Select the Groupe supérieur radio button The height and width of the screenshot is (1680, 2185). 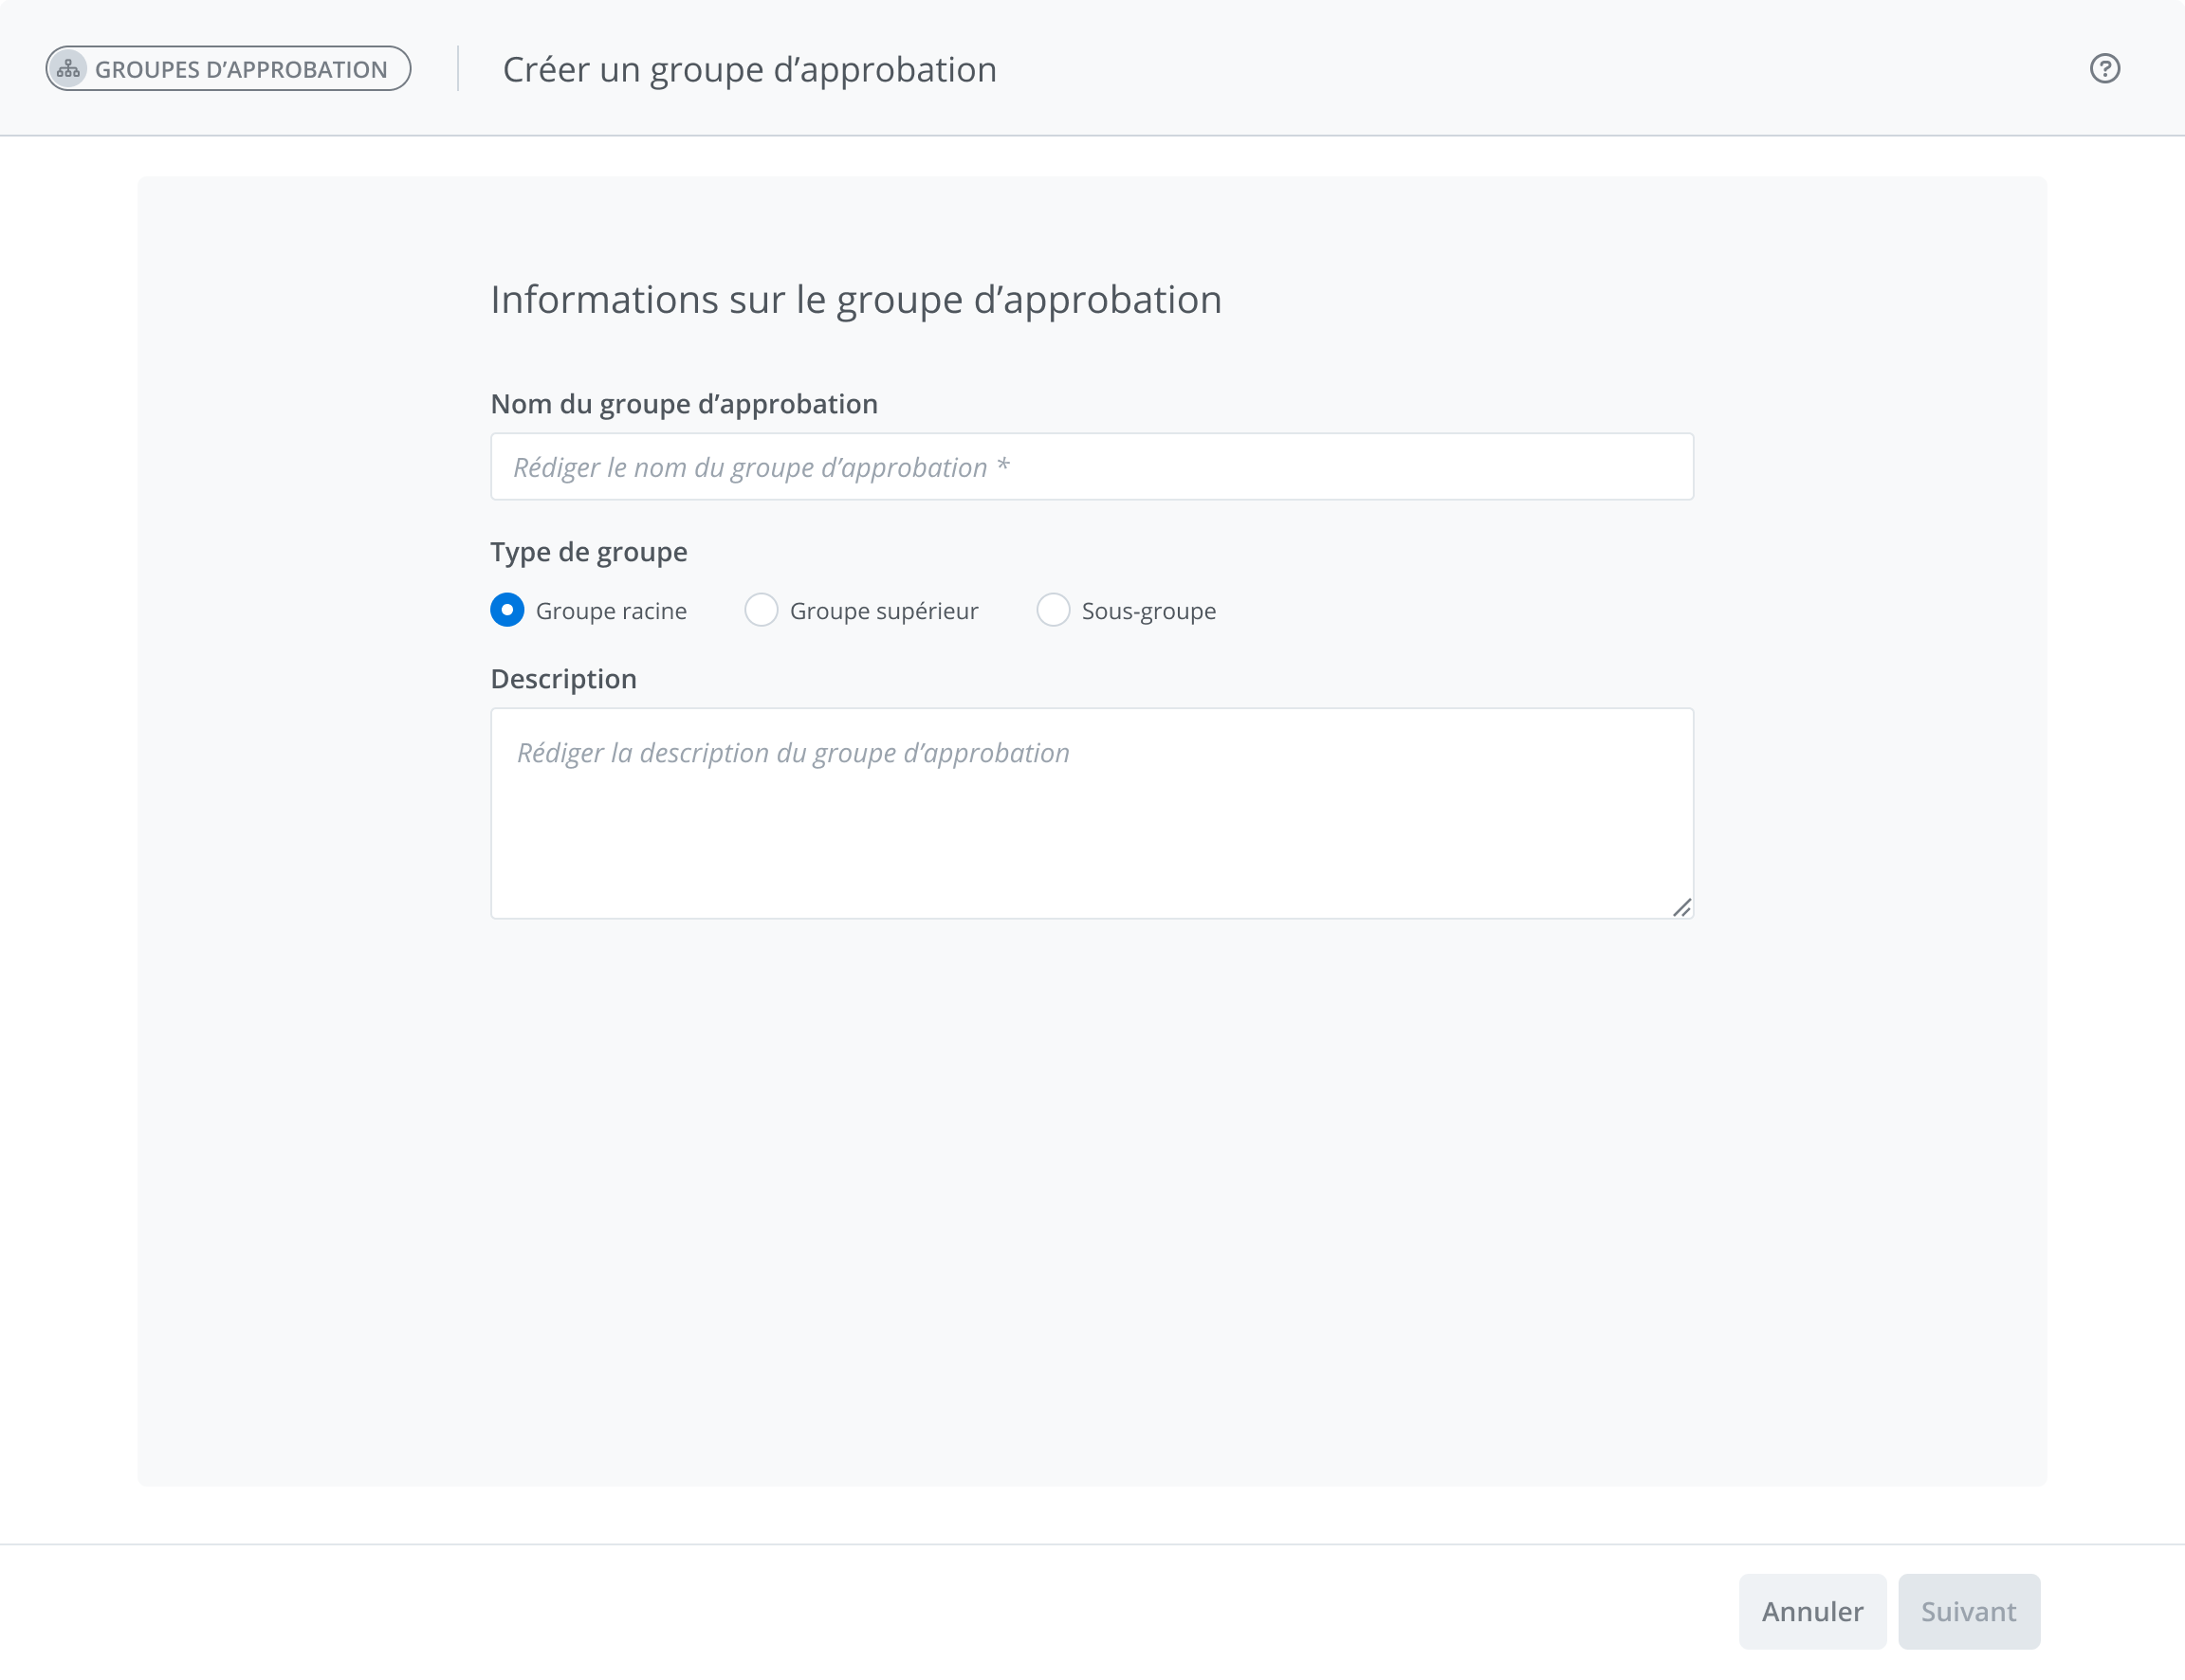761,610
